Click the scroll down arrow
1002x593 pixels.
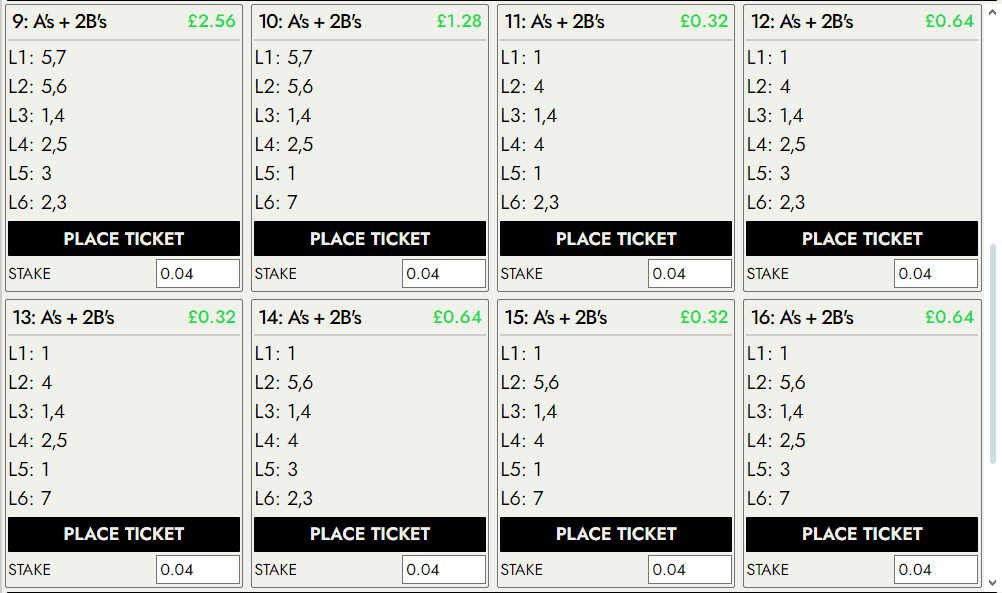(992, 582)
